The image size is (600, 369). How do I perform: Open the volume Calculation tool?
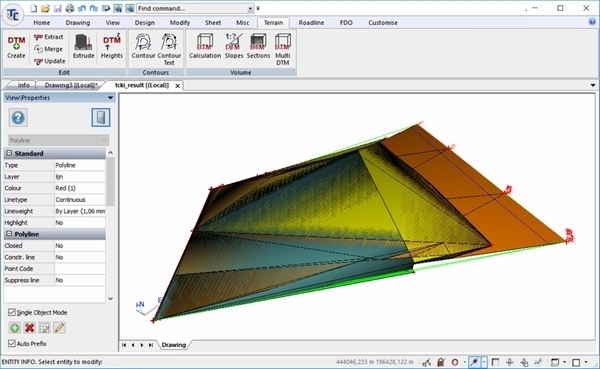click(205, 47)
